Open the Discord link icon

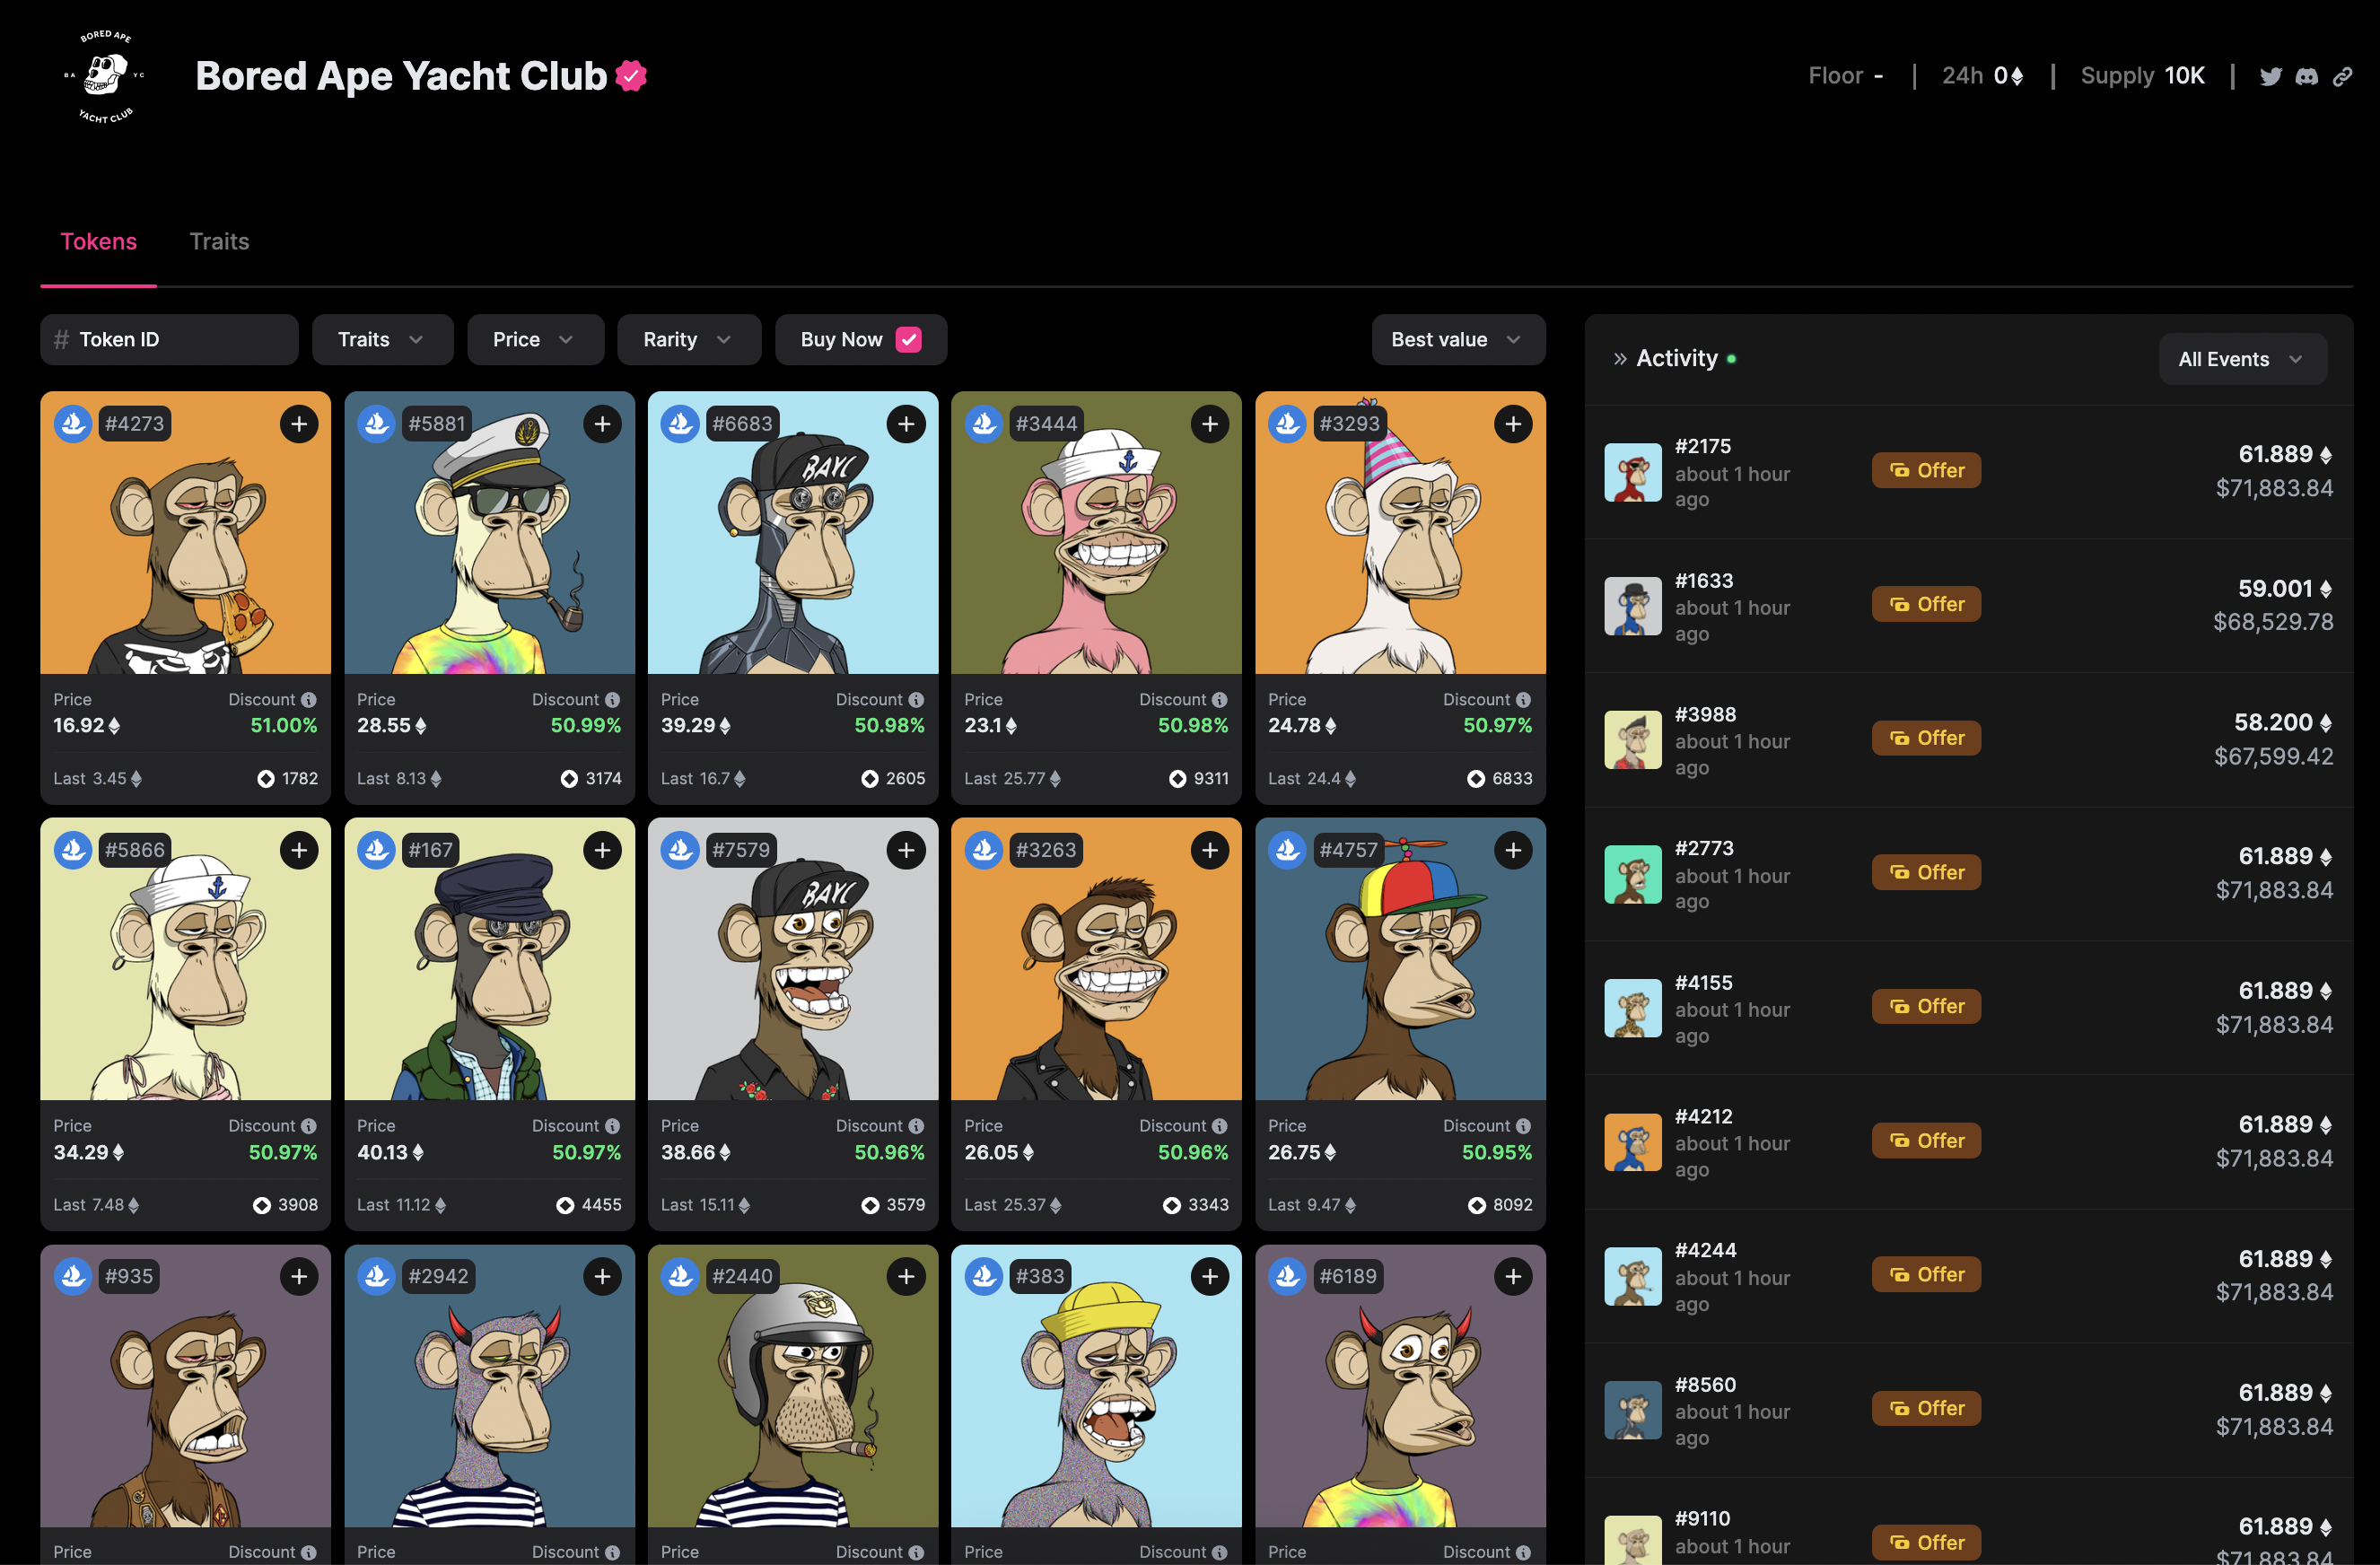[x=2306, y=76]
